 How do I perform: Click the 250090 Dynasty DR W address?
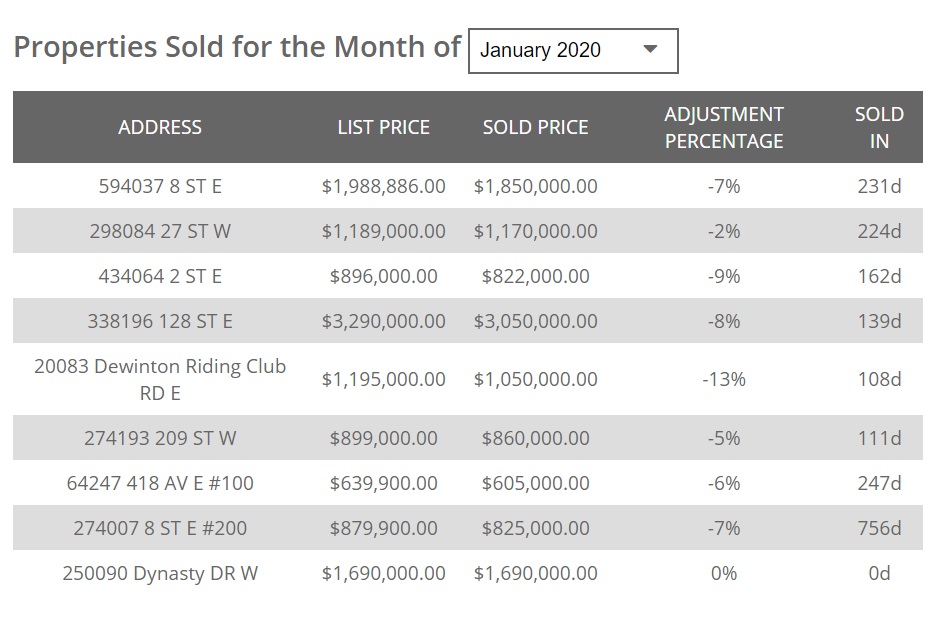click(160, 573)
